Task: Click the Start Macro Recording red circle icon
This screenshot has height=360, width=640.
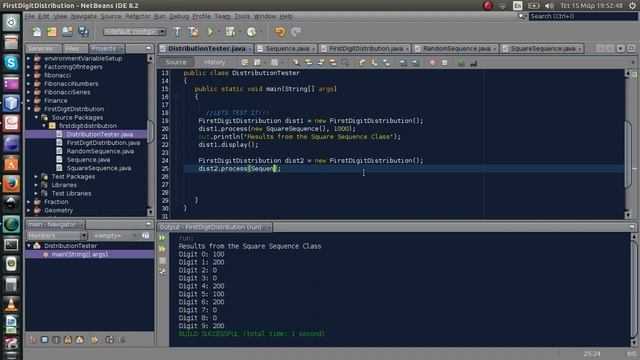Action: 432,62
